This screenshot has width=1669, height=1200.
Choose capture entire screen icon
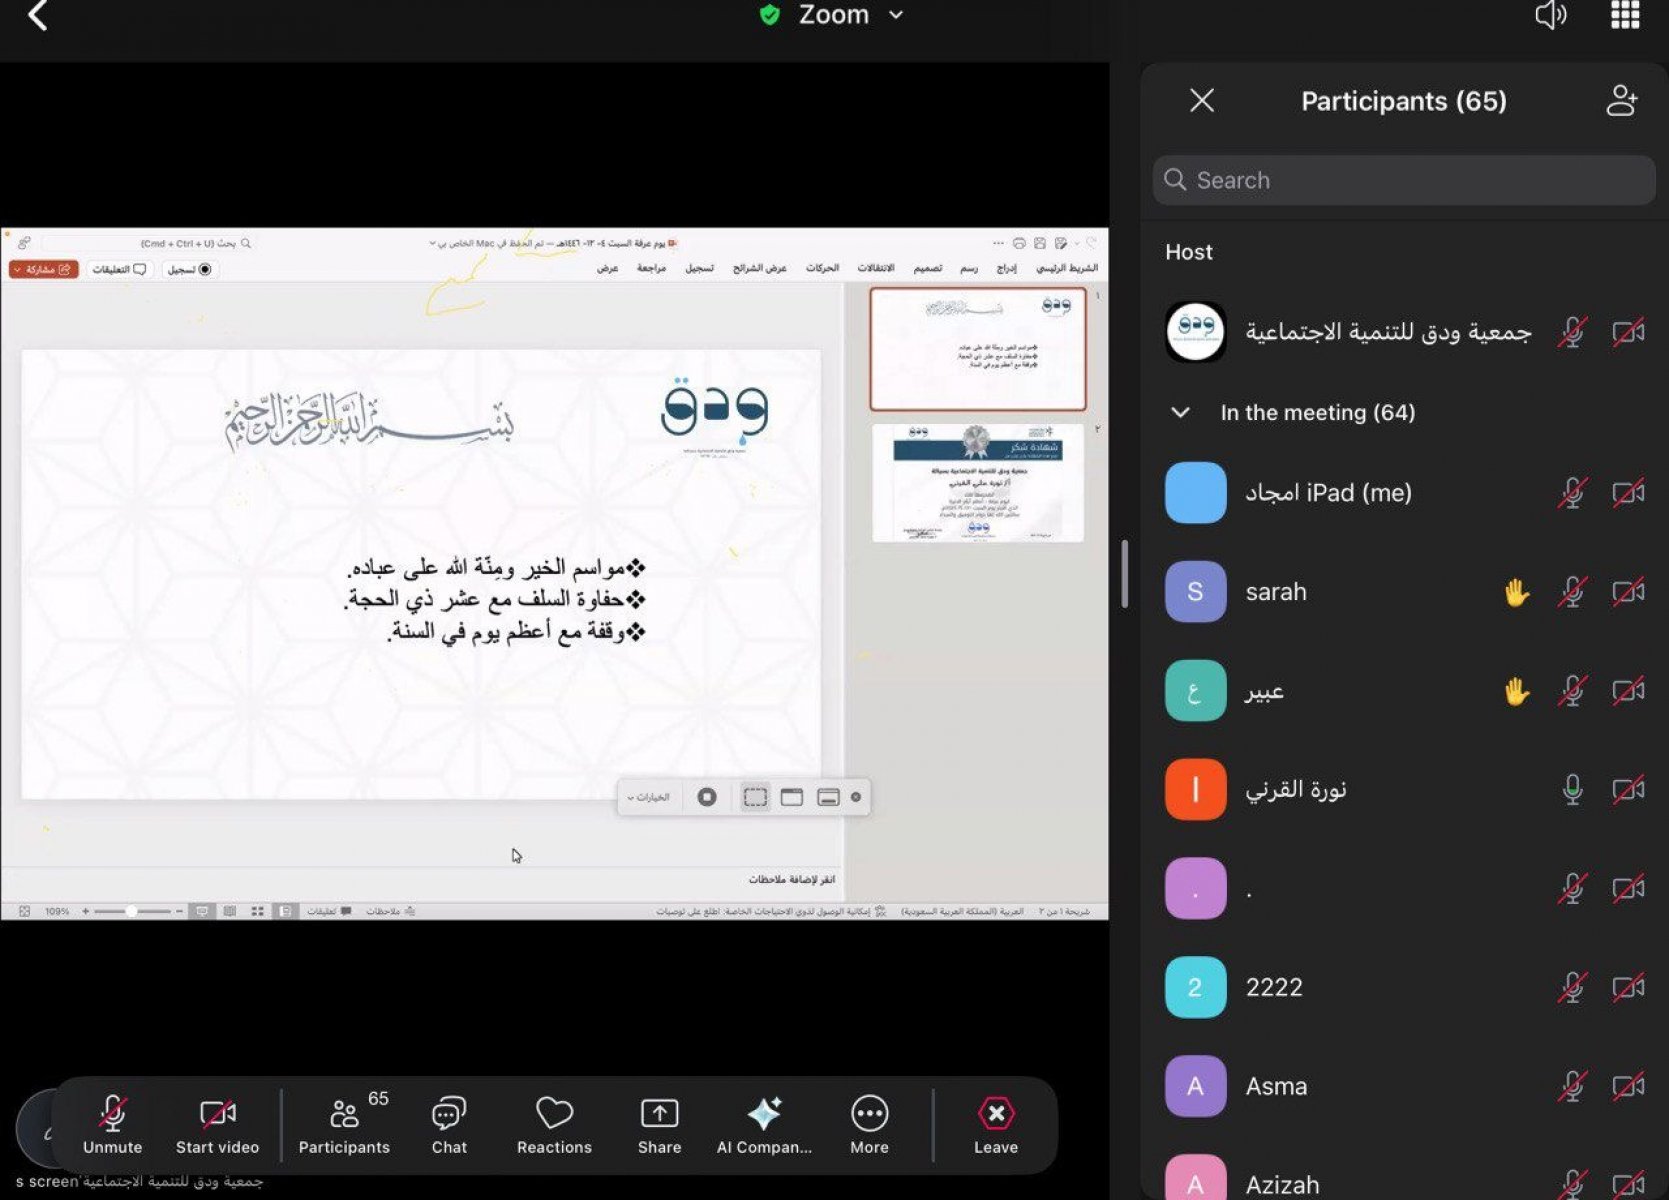(x=828, y=797)
